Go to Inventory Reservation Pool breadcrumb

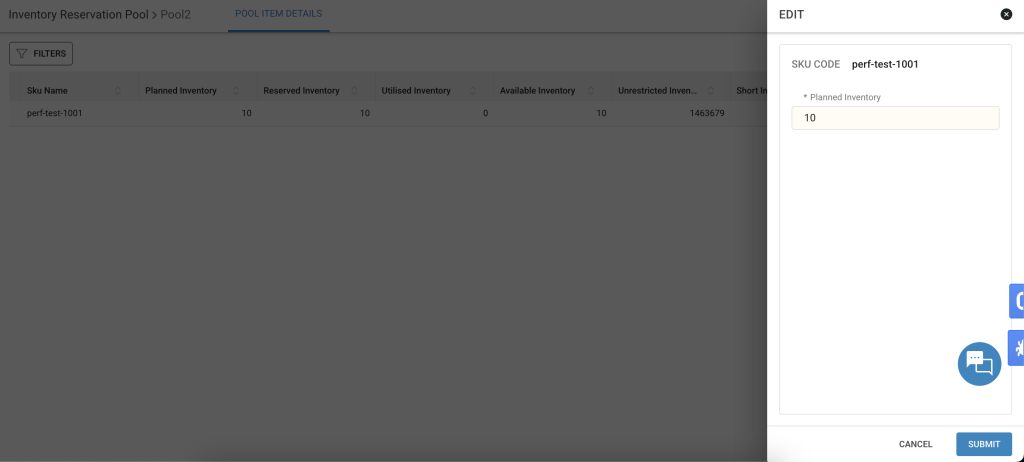(x=78, y=14)
